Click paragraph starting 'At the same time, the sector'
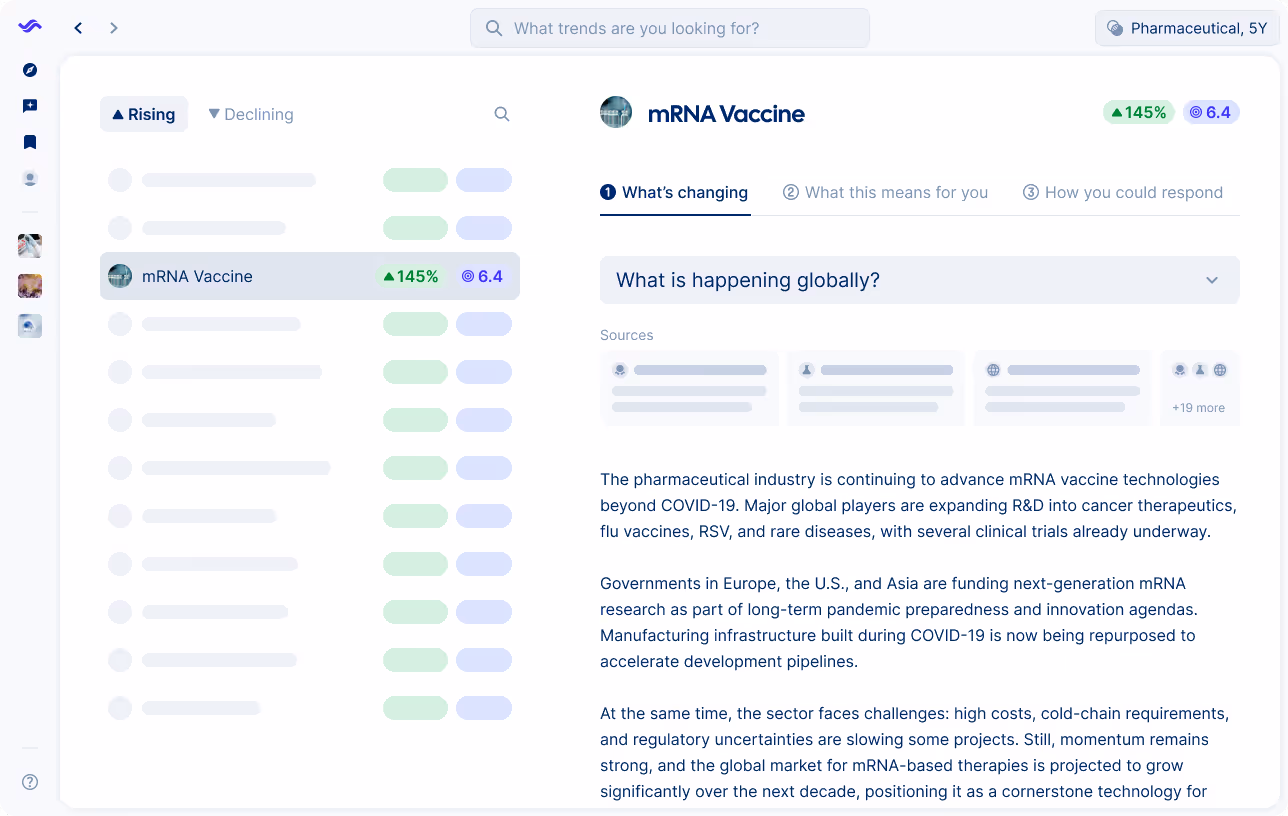The height and width of the screenshot is (816, 1288). click(x=914, y=753)
